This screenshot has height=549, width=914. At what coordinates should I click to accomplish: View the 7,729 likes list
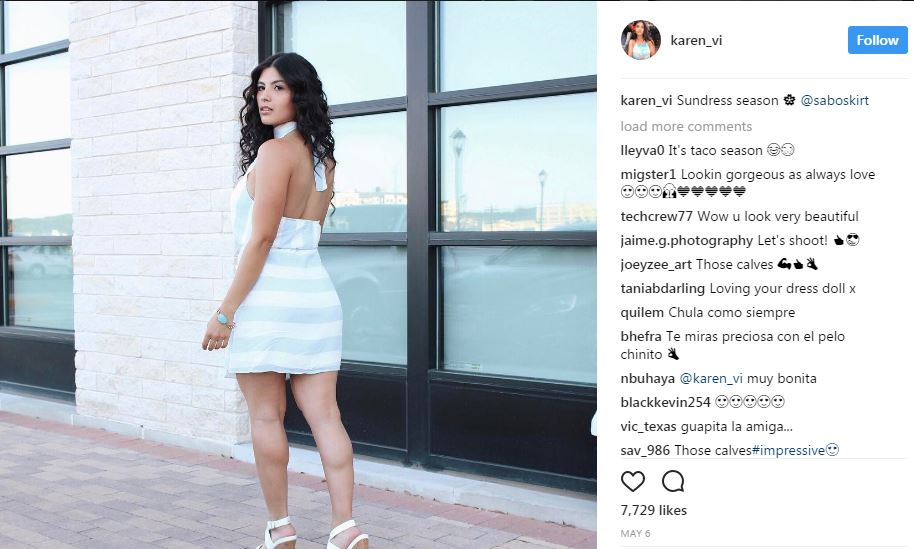653,511
